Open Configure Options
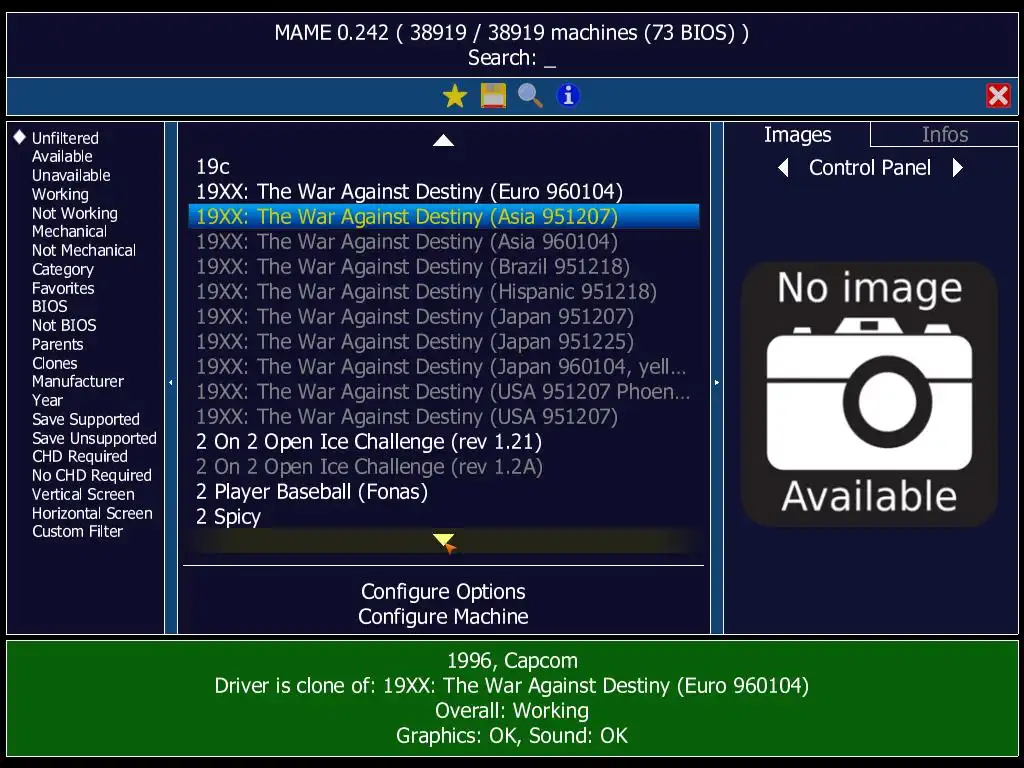This screenshot has height=768, width=1024. [443, 592]
